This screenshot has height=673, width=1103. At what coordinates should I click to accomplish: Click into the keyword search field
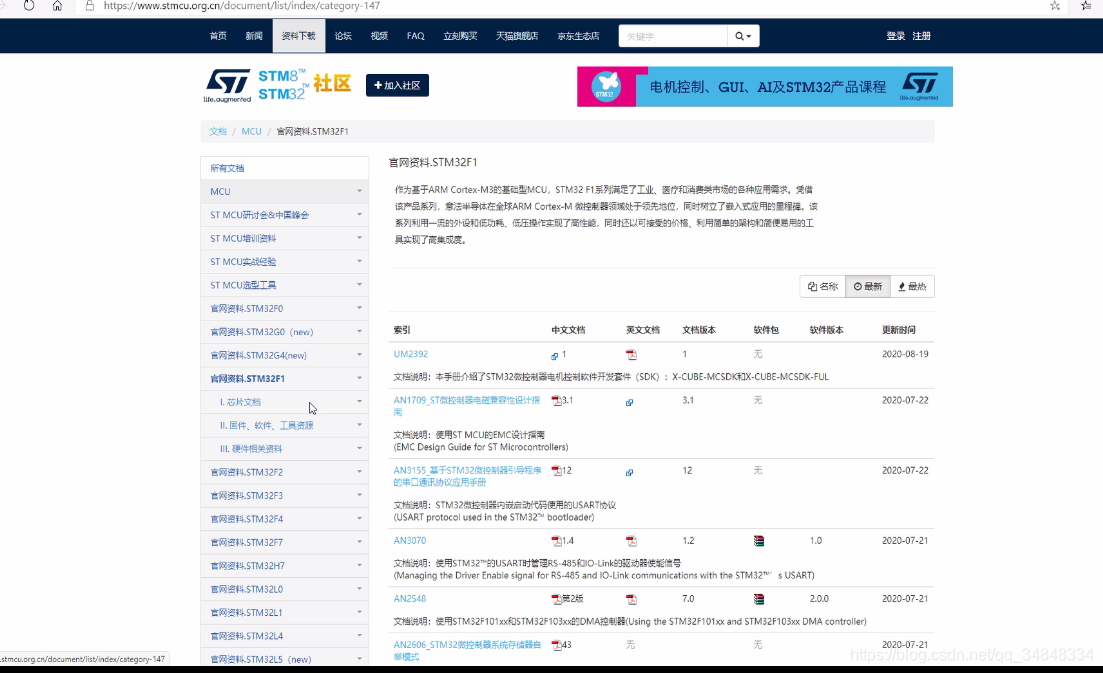673,36
